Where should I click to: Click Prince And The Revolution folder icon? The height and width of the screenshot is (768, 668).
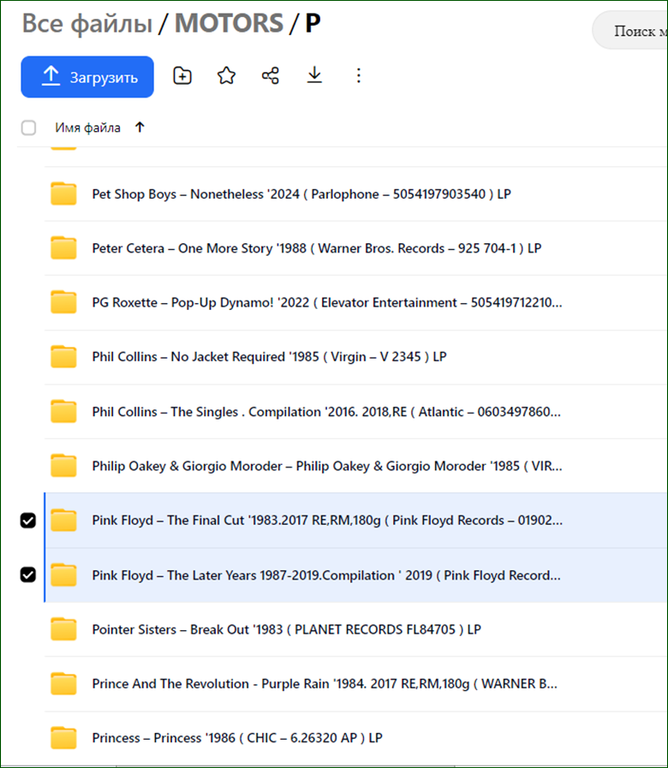[x=64, y=684]
